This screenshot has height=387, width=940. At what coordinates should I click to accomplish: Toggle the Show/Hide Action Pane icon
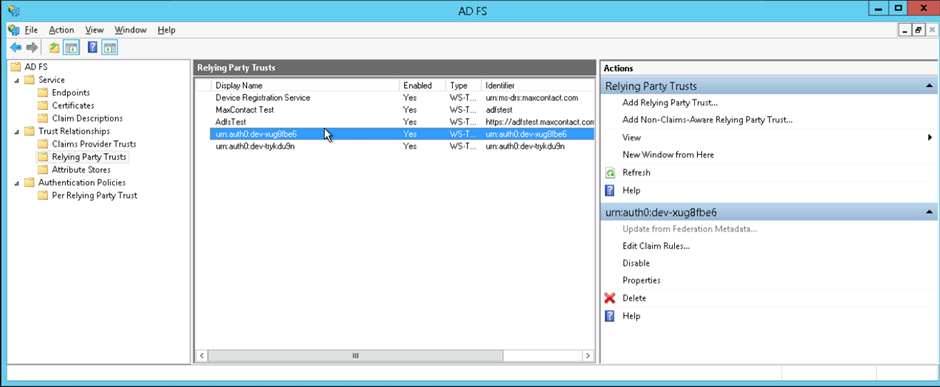click(110, 47)
